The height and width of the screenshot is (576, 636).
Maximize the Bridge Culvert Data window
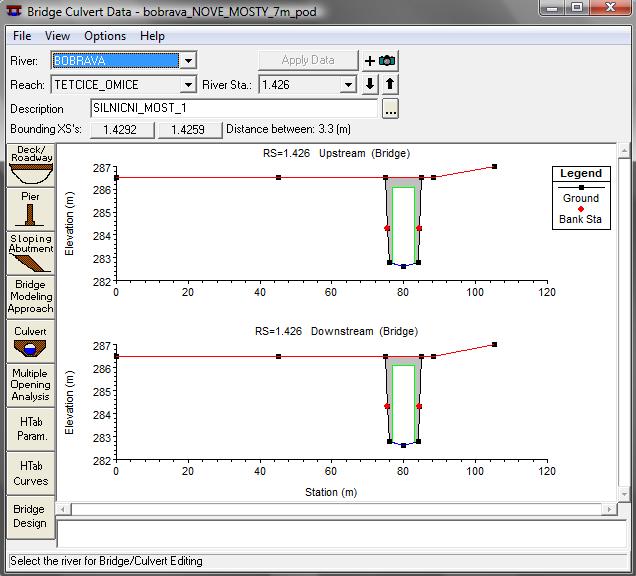(577, 8)
